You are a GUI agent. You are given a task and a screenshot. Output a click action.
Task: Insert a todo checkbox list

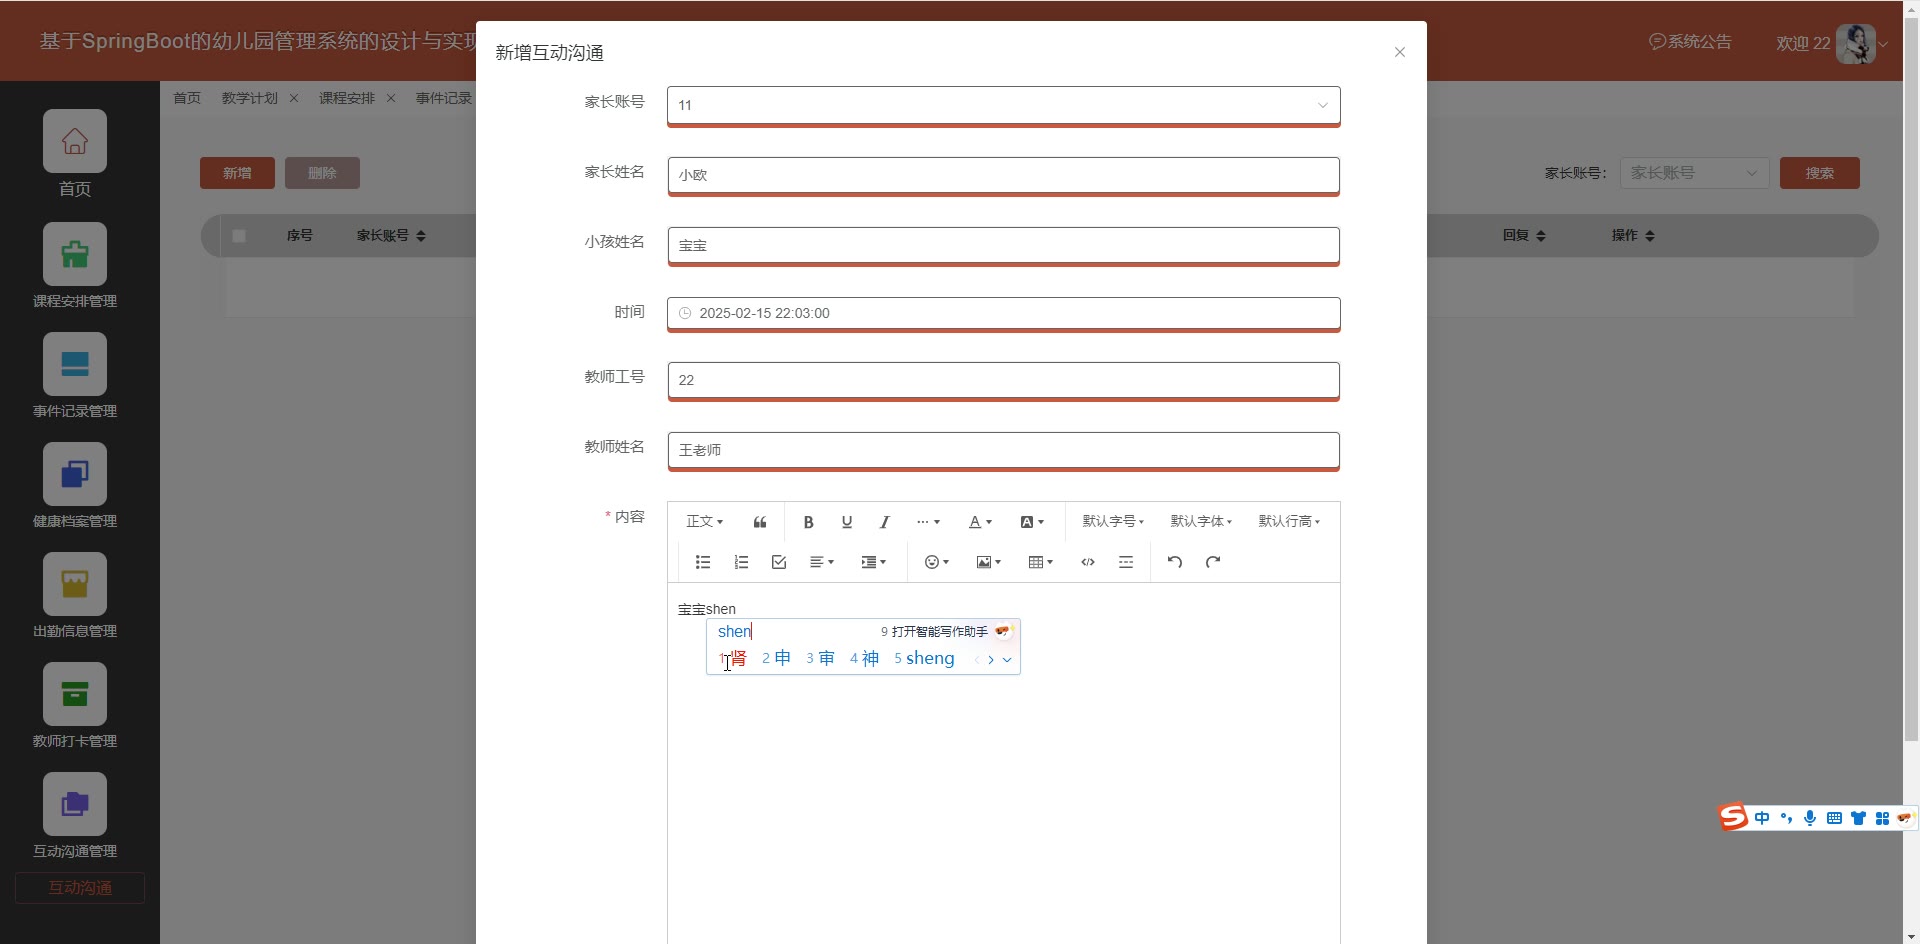tap(779, 562)
